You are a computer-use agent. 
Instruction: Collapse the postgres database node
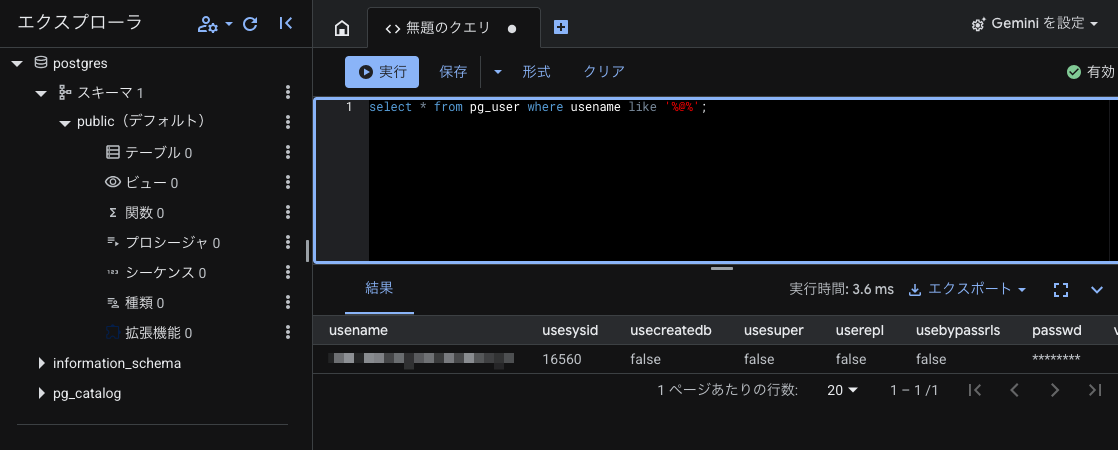pos(18,63)
